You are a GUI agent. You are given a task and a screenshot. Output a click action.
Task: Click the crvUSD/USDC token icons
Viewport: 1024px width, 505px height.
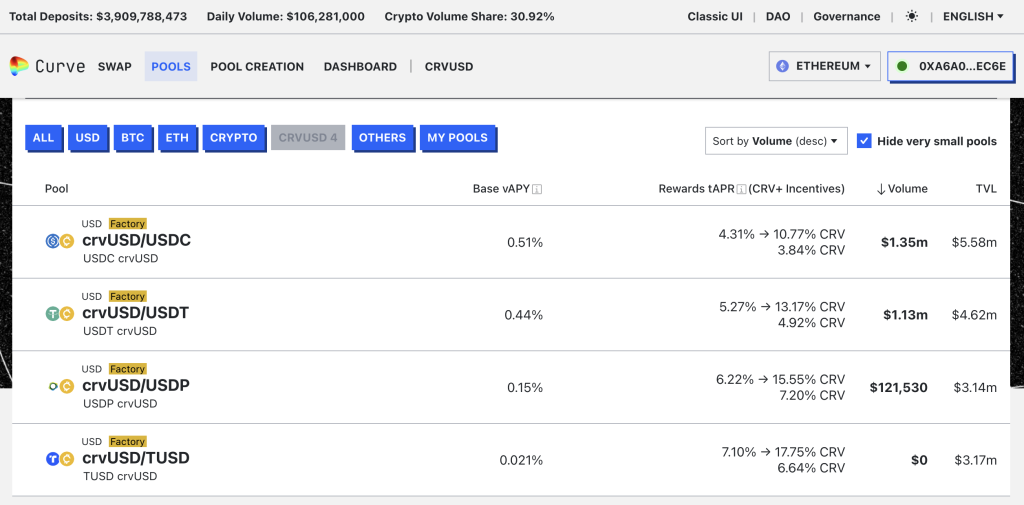(x=59, y=242)
